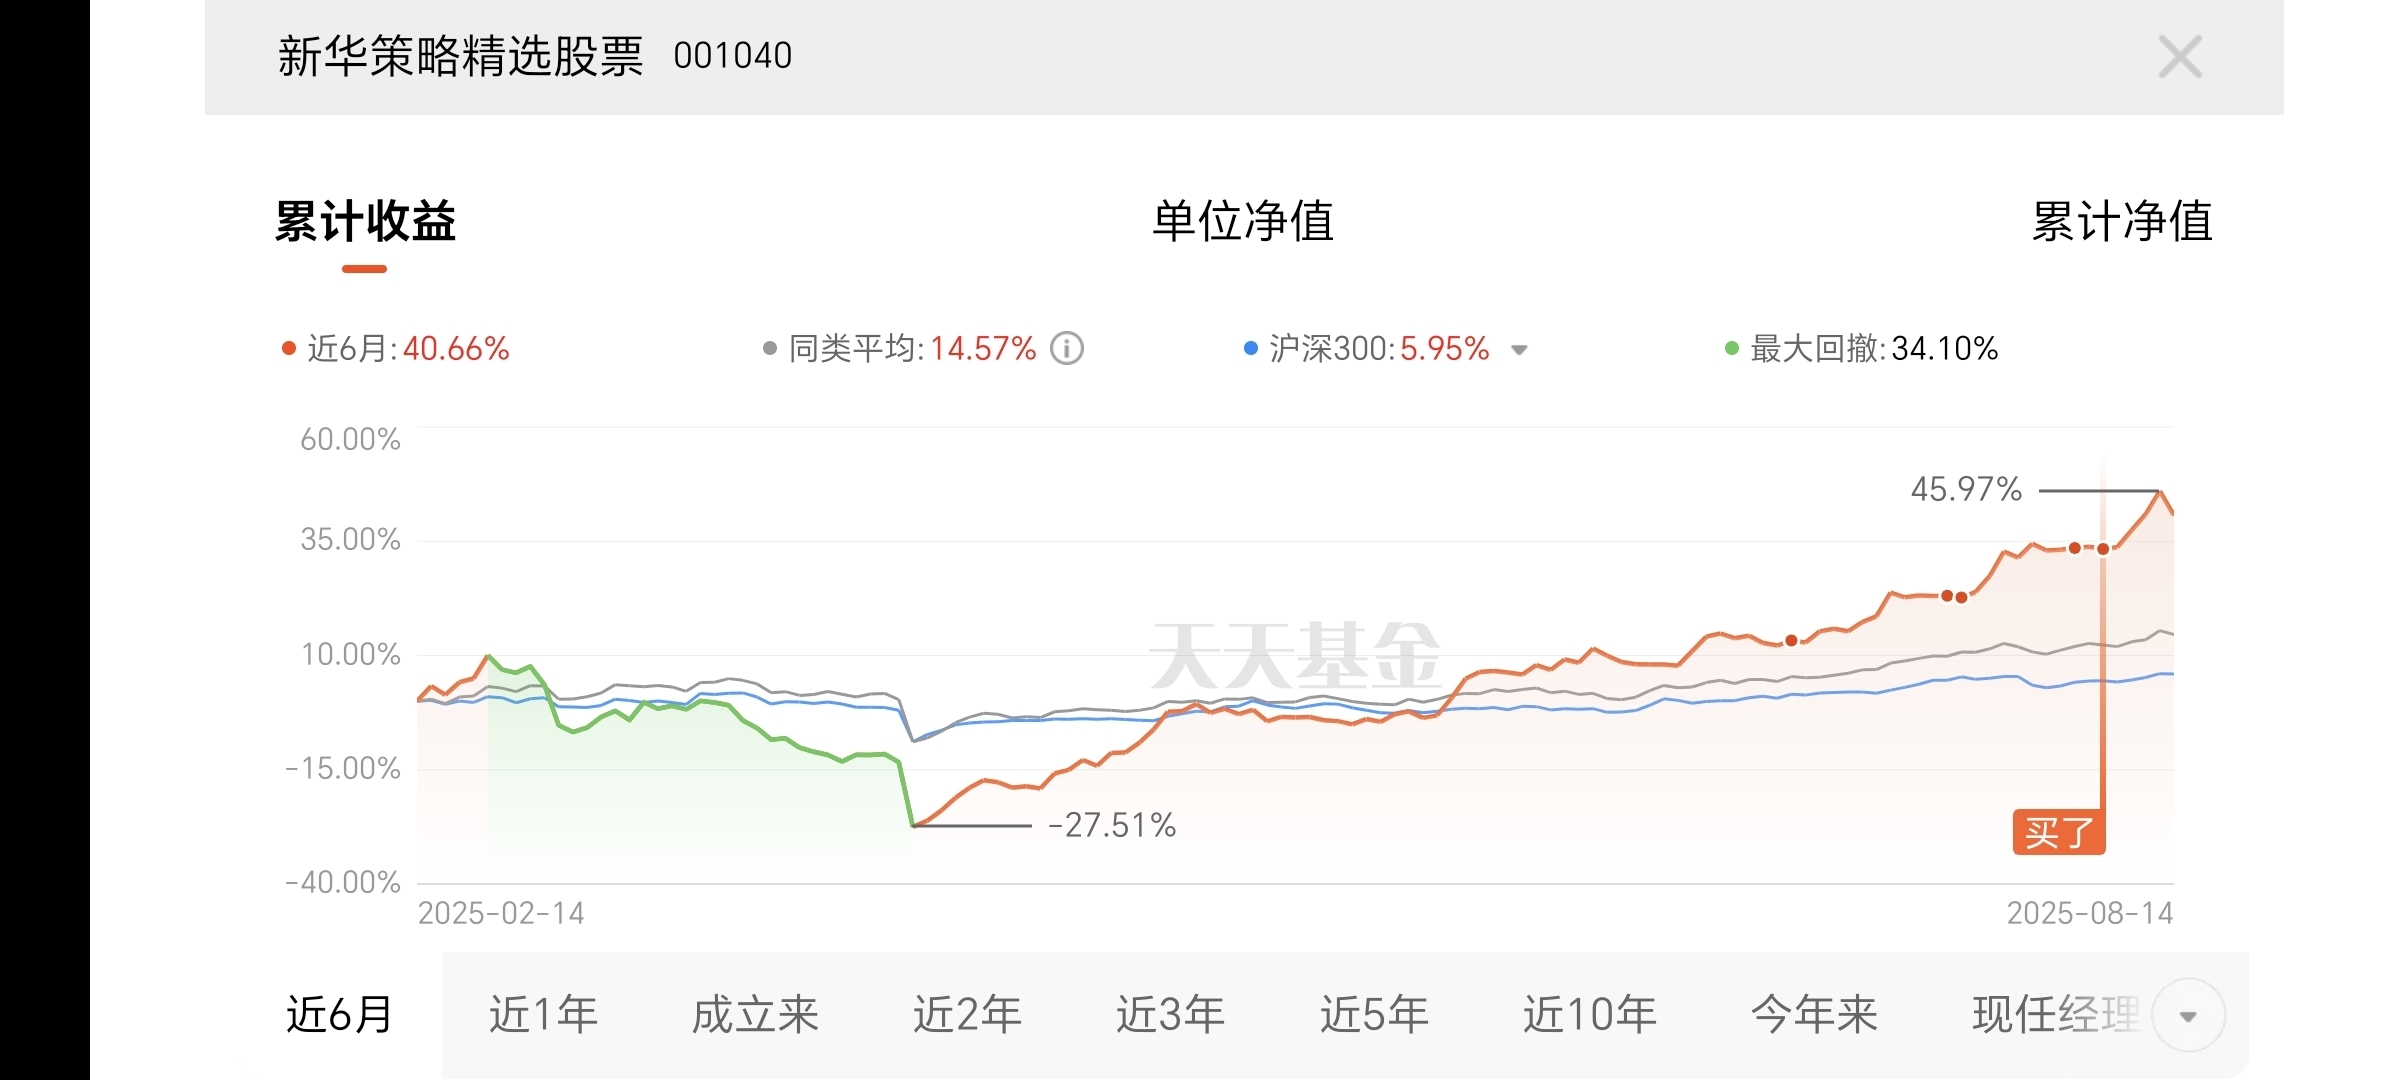Toggle the 最大回撤 green legend dot
Viewport: 2400px width, 1080px height.
1732,349
